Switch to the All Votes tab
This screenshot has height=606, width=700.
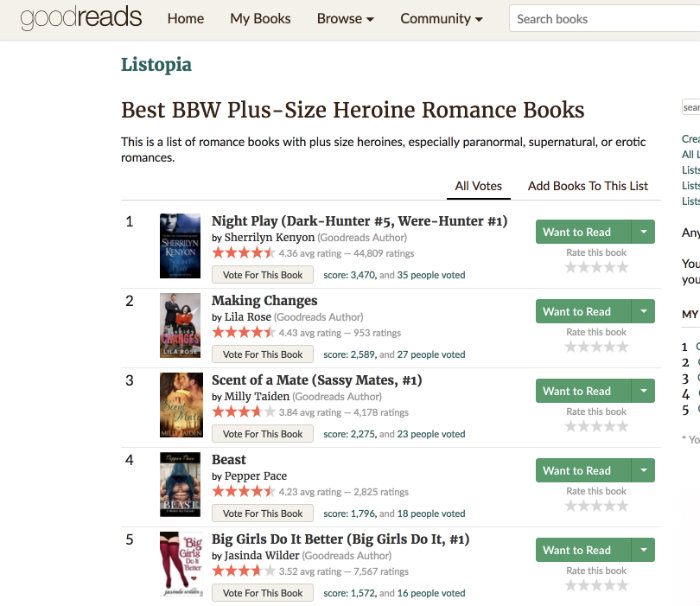coord(478,186)
